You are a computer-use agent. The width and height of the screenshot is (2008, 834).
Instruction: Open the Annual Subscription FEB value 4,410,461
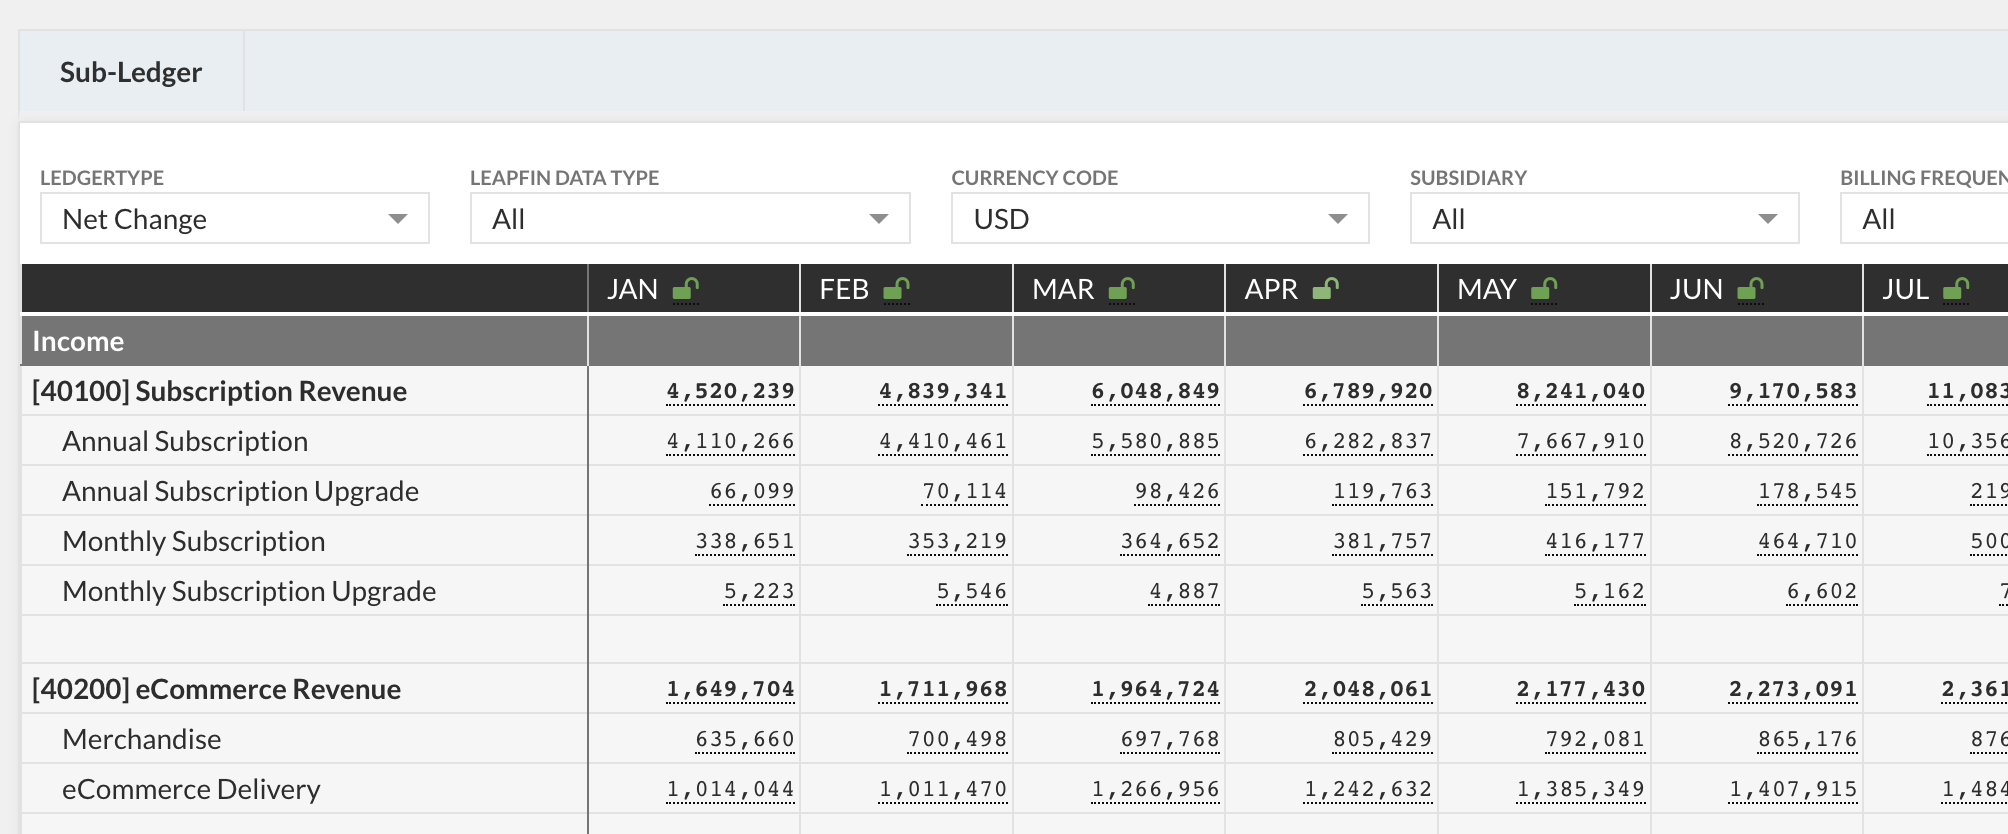[943, 441]
